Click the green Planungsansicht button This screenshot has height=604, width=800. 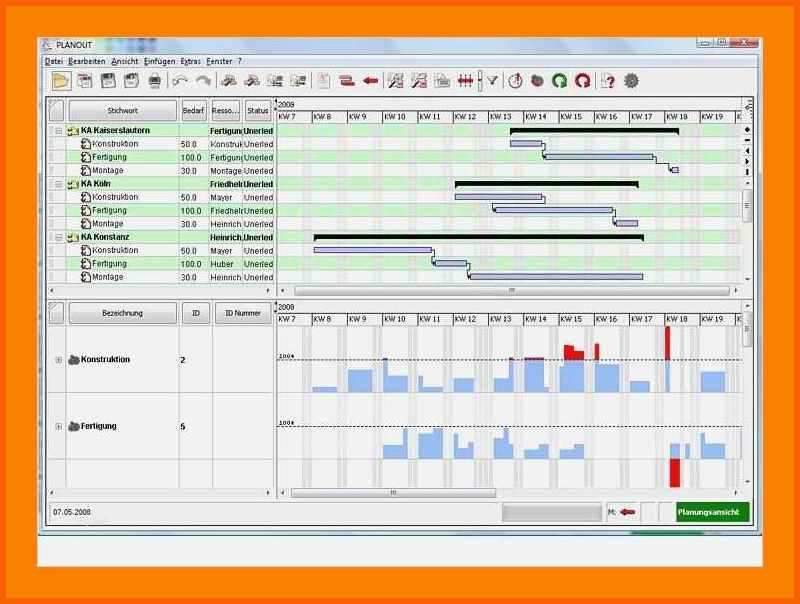[713, 512]
